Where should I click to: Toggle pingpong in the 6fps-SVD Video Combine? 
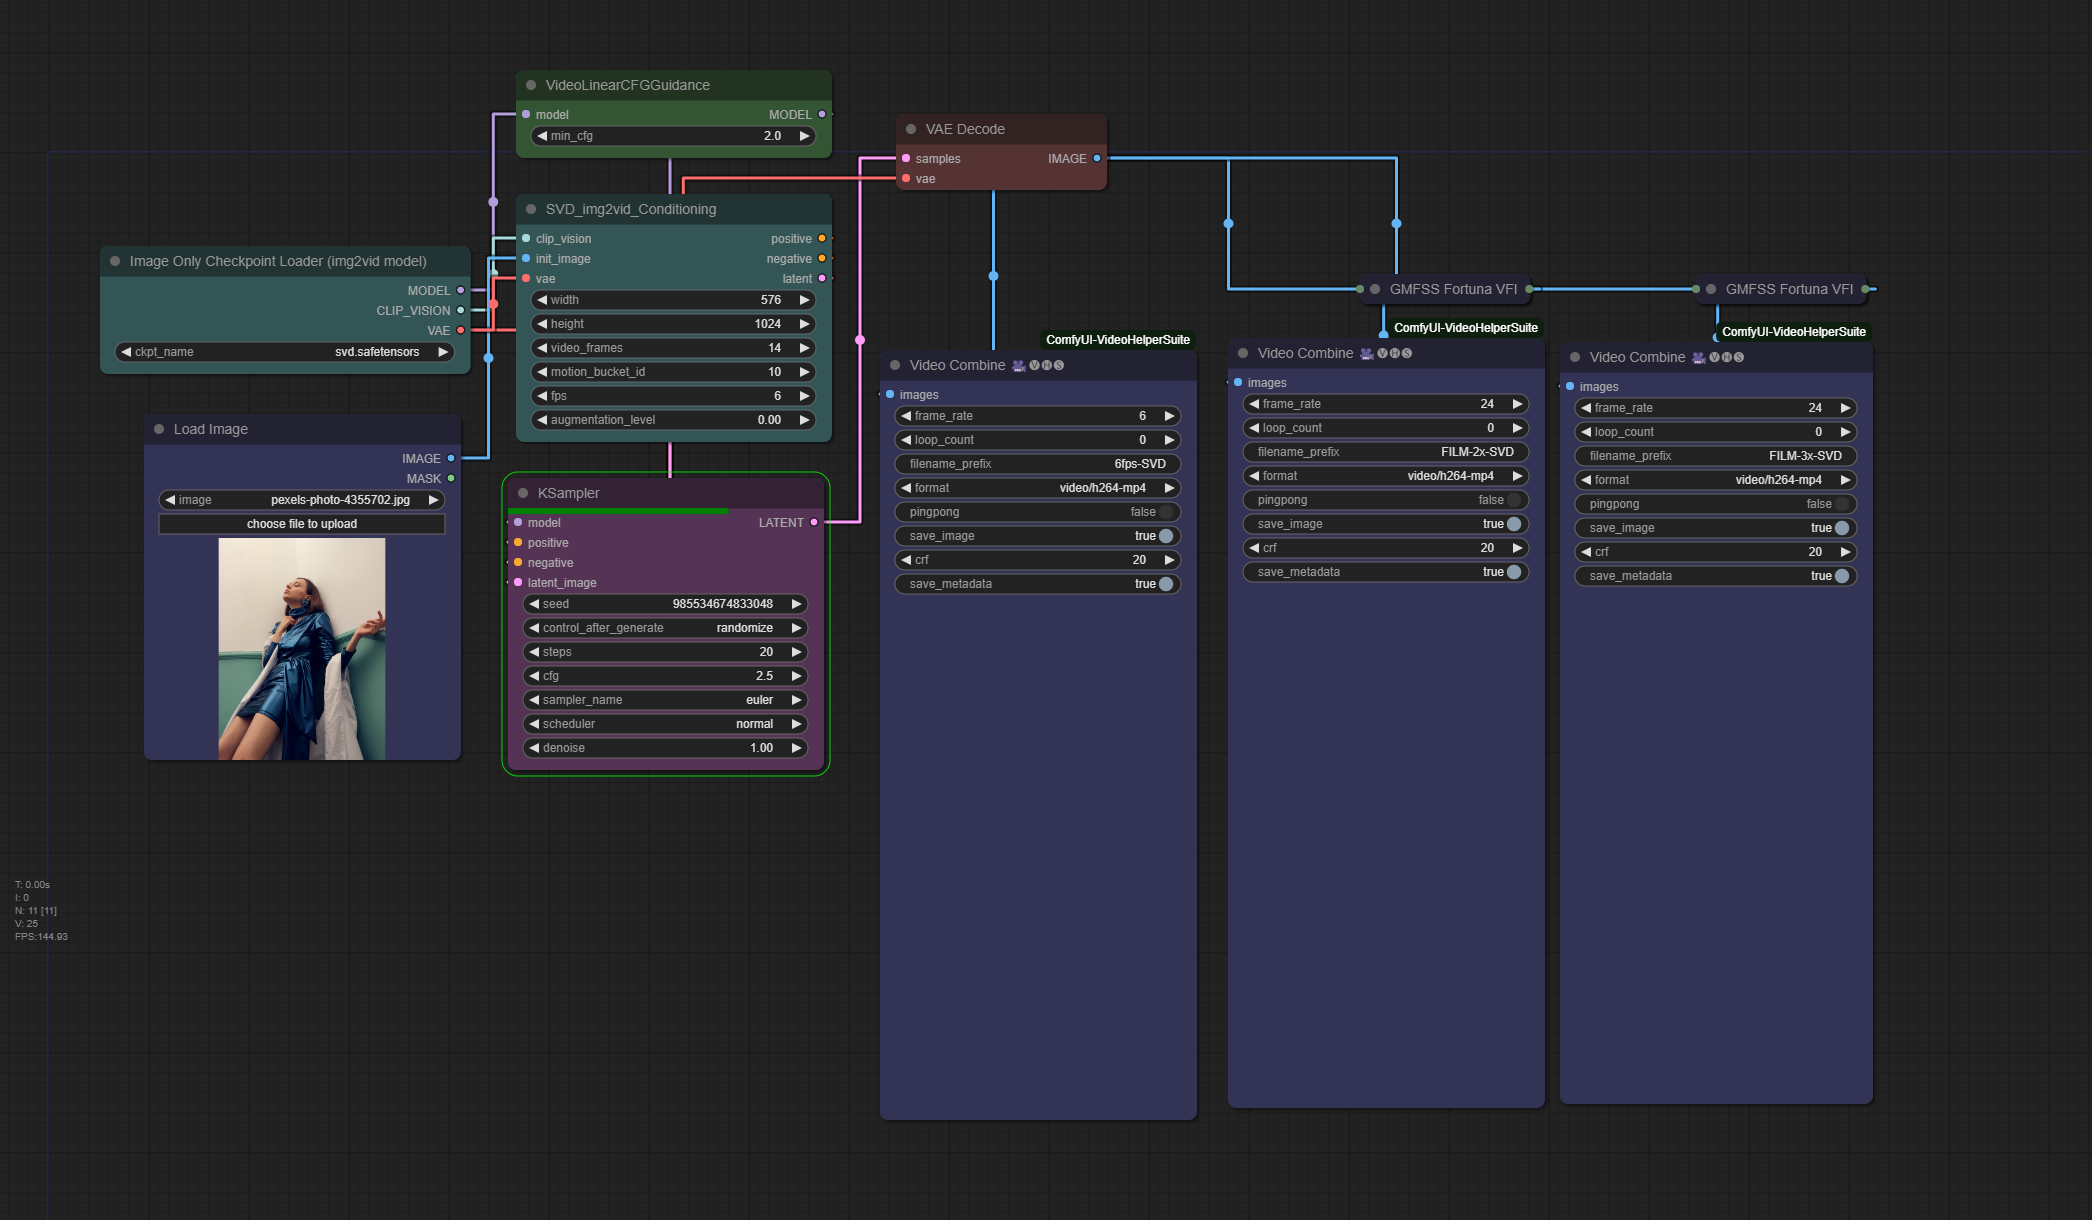click(x=1037, y=512)
